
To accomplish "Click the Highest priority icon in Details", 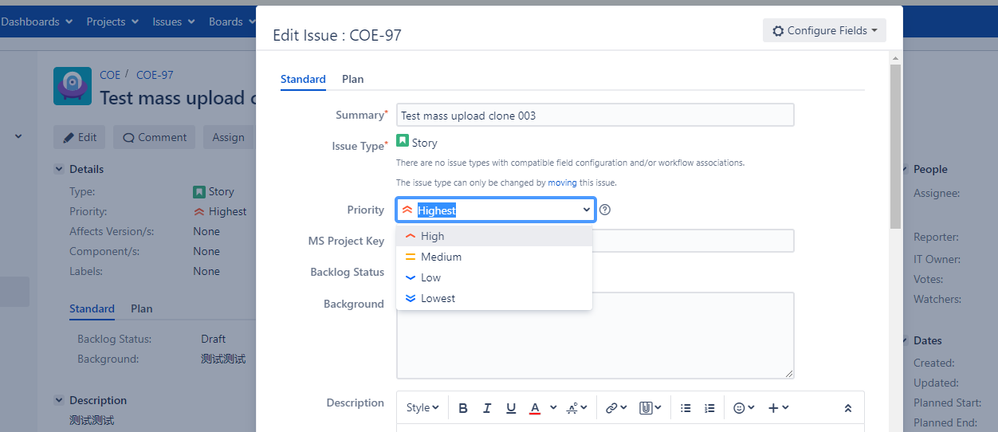I will click(199, 212).
